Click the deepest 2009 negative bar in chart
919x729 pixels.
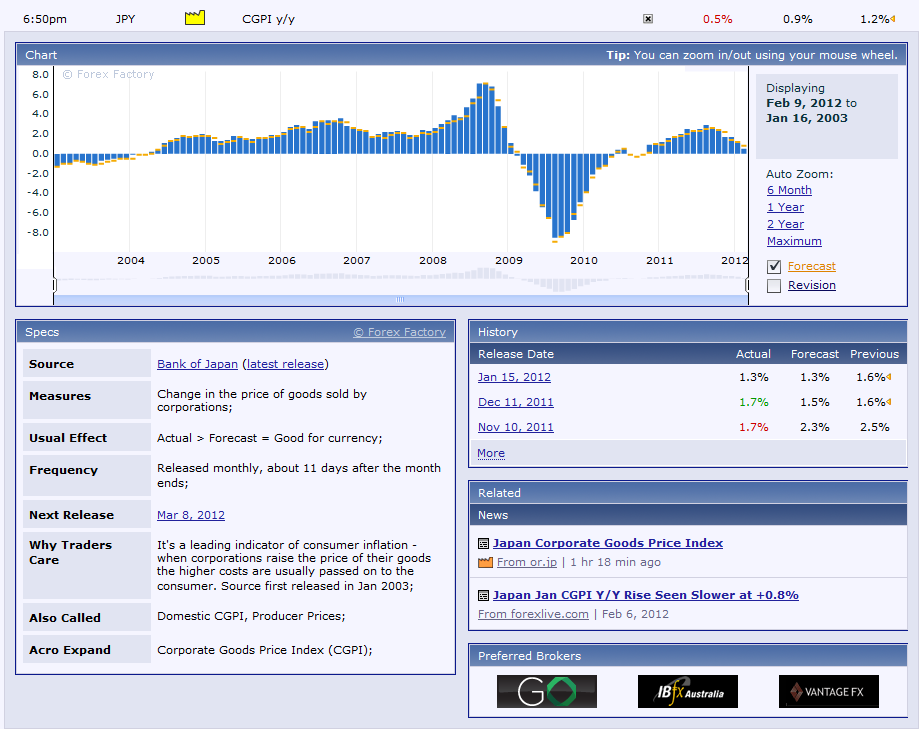[554, 197]
